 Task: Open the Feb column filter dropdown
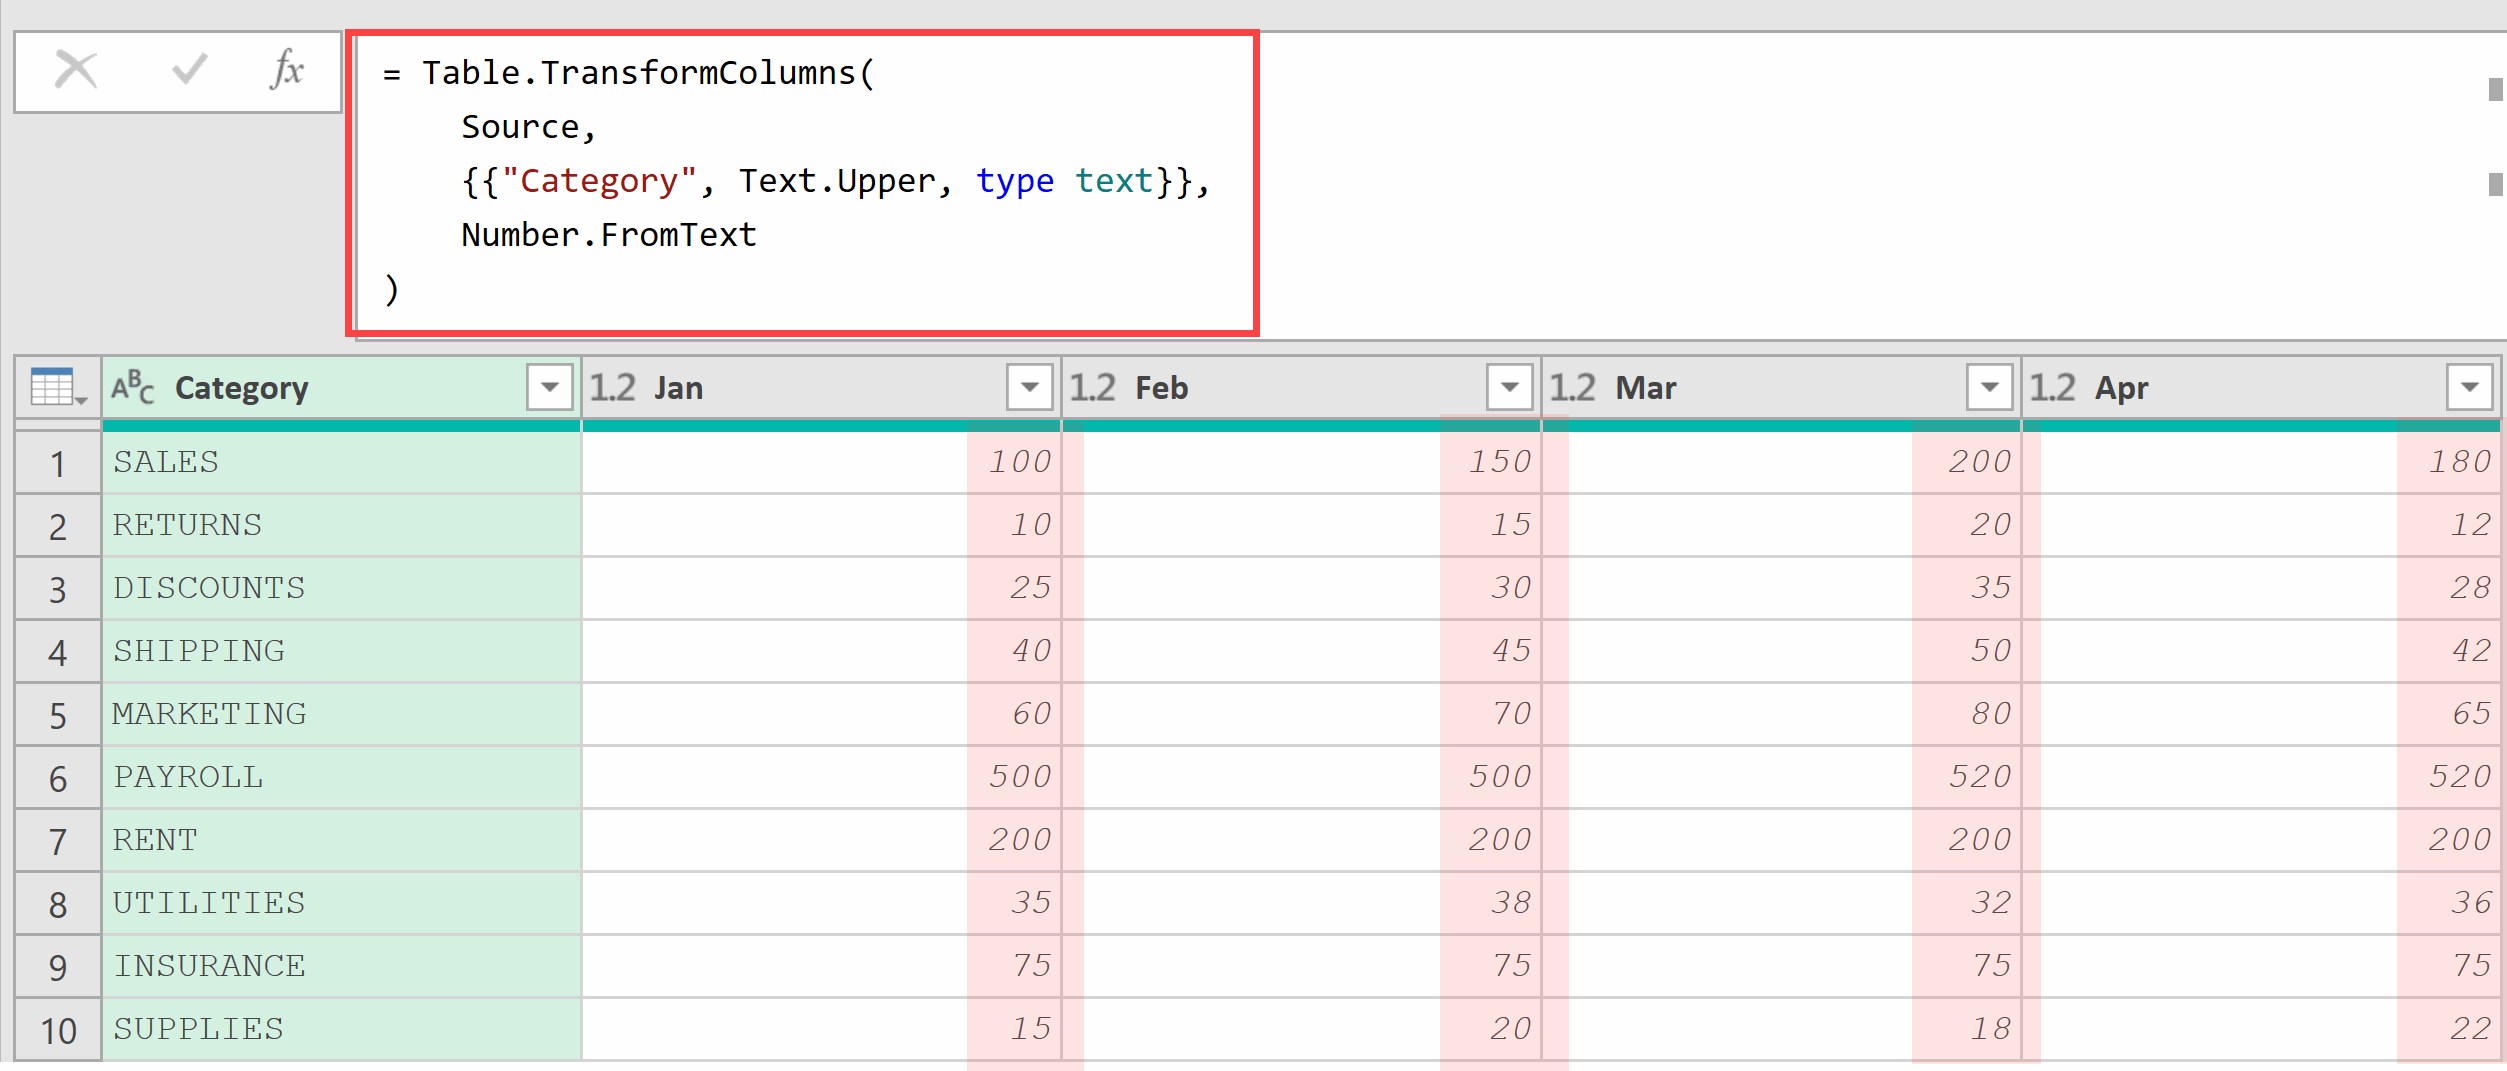point(1509,387)
